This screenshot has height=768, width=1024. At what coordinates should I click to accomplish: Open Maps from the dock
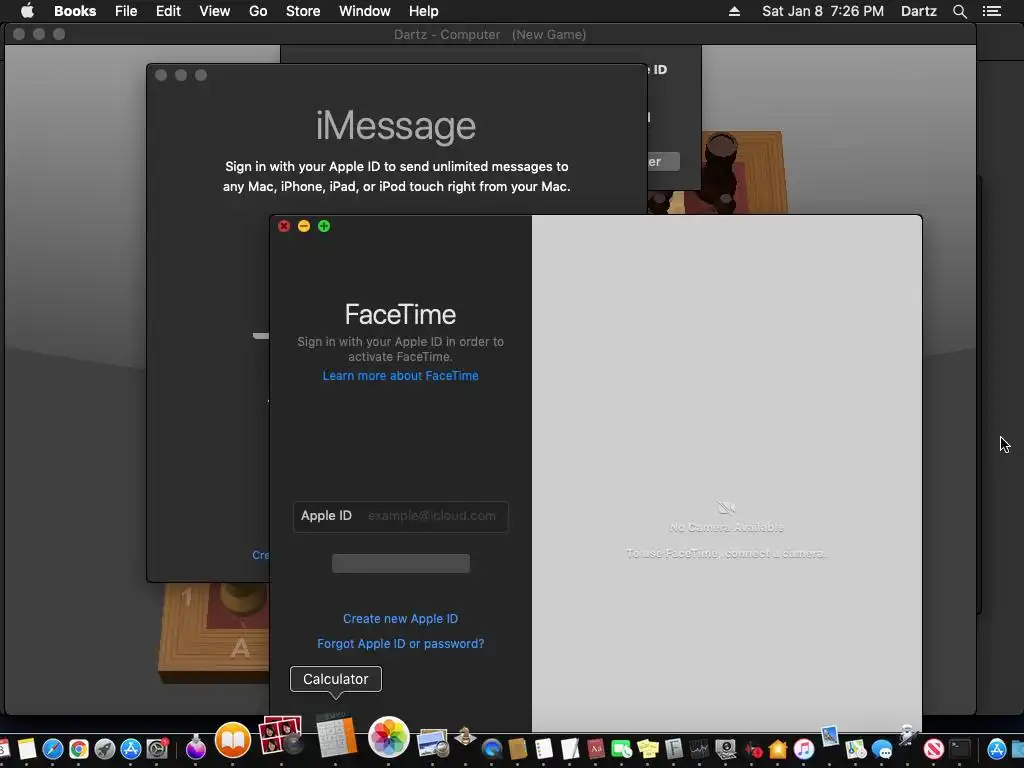click(x=856, y=749)
